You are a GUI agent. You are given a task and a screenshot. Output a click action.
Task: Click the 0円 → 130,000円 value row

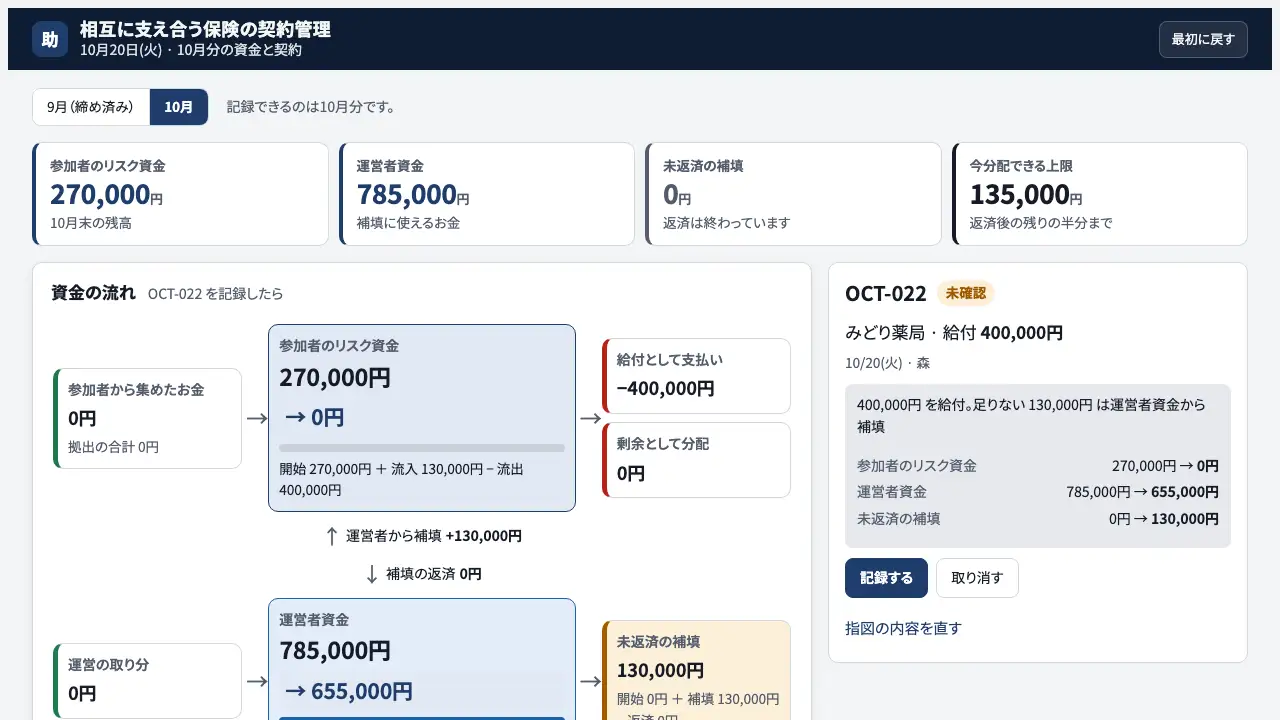(x=1038, y=518)
